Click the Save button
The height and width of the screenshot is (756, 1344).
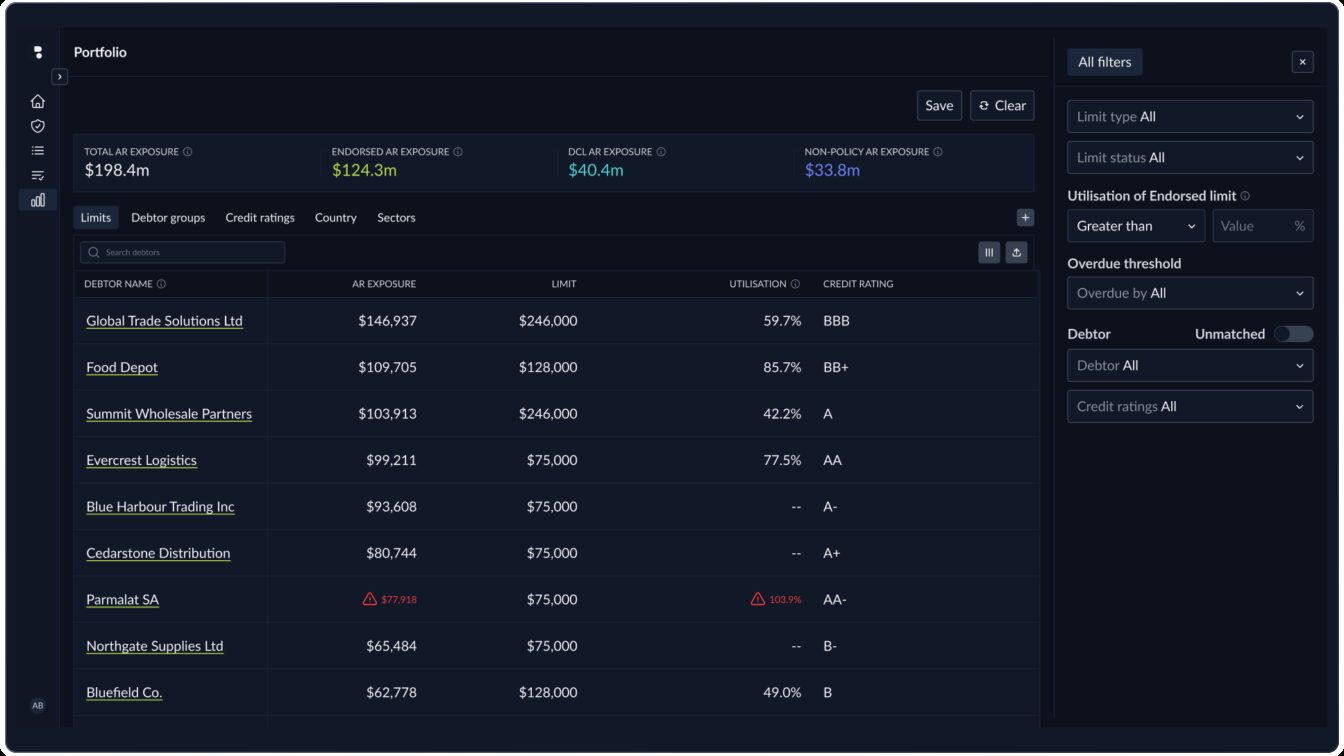[939, 106]
